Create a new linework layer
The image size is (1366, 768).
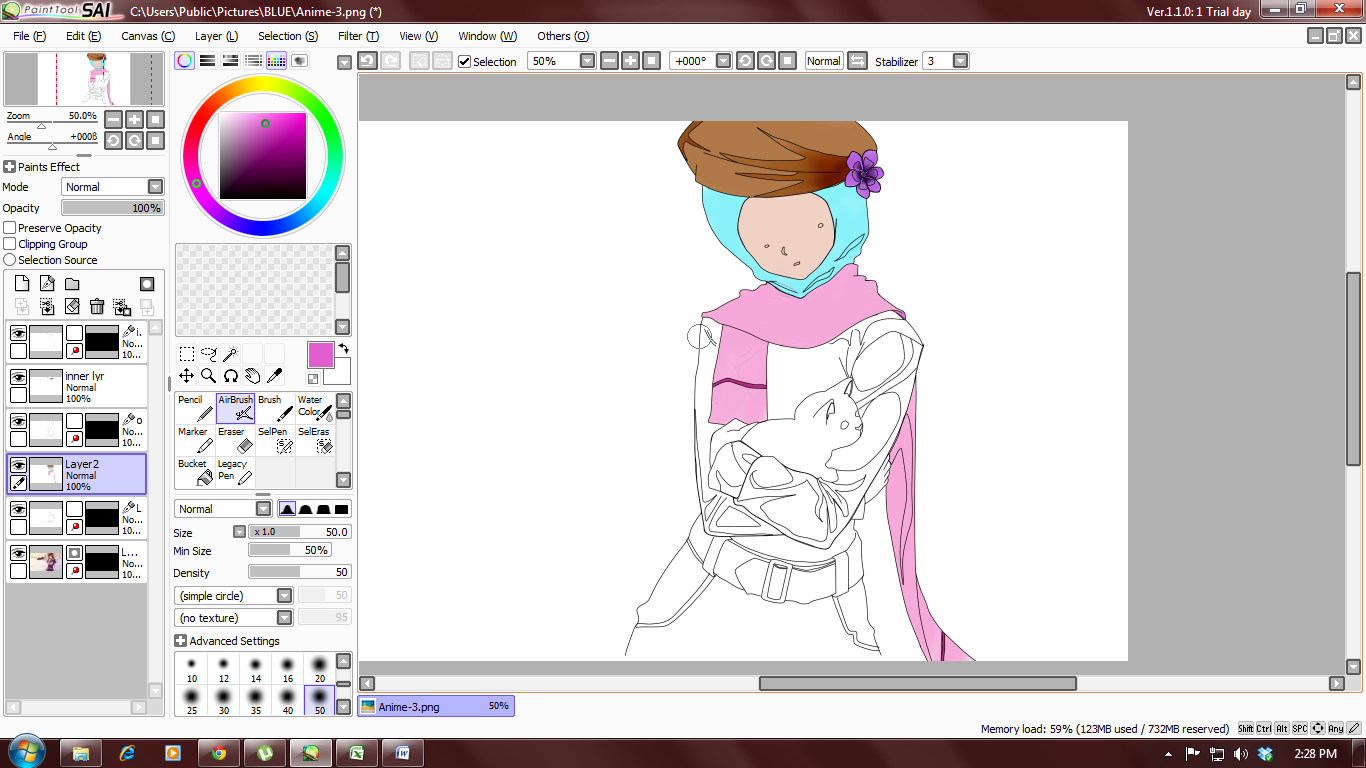pos(47,284)
